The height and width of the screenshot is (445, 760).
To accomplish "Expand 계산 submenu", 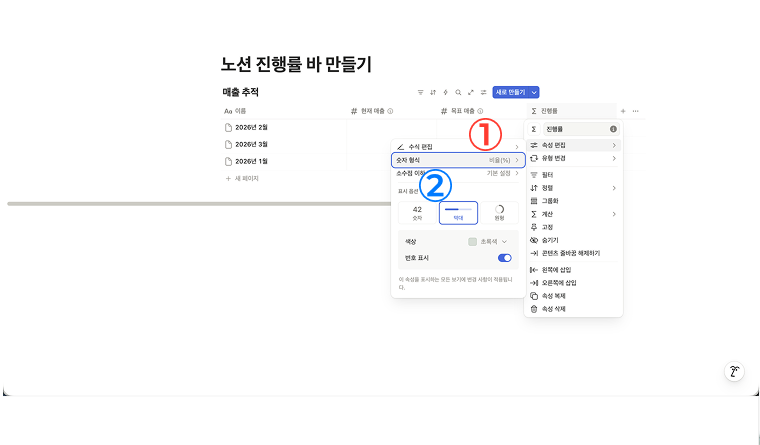I will (573, 214).
